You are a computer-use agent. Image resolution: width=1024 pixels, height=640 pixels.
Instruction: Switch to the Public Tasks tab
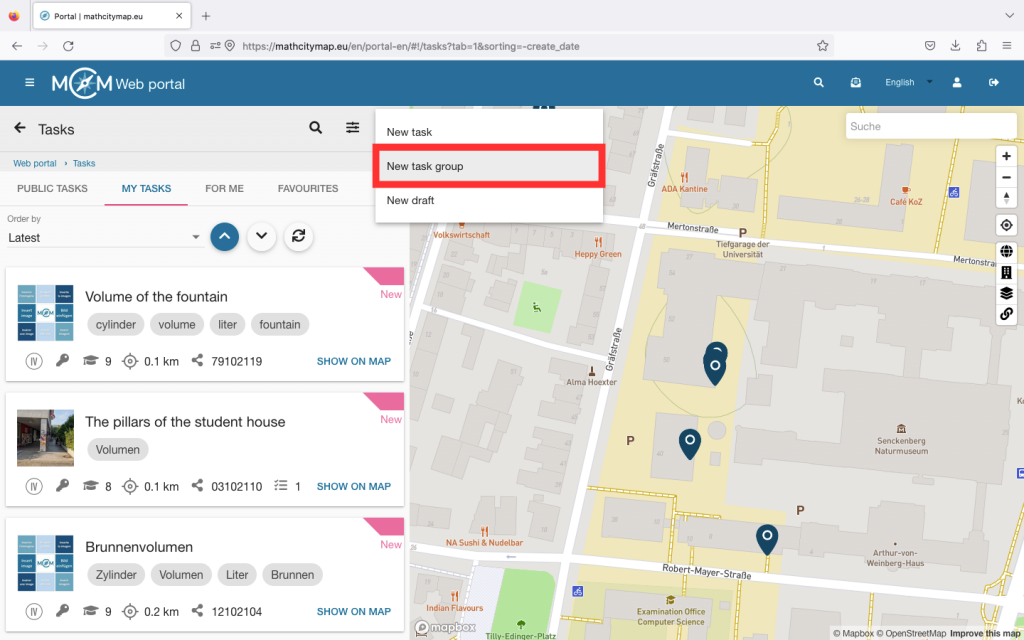tap(52, 188)
